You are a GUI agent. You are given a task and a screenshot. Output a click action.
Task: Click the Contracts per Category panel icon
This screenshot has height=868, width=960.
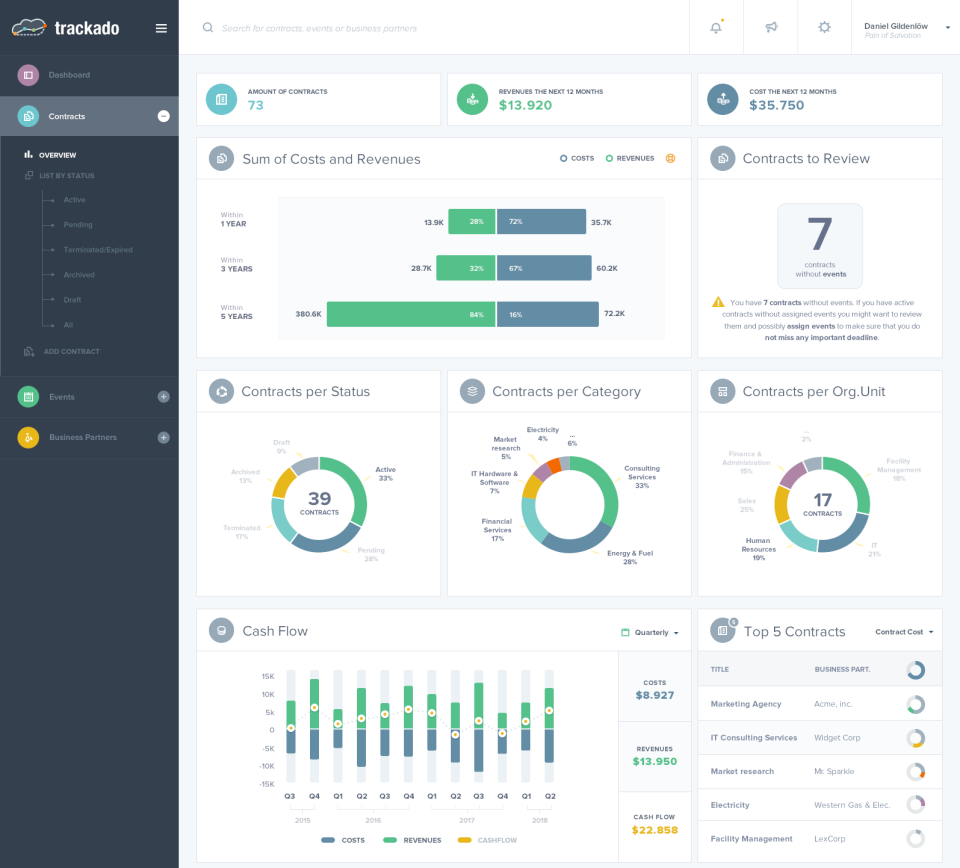471,391
